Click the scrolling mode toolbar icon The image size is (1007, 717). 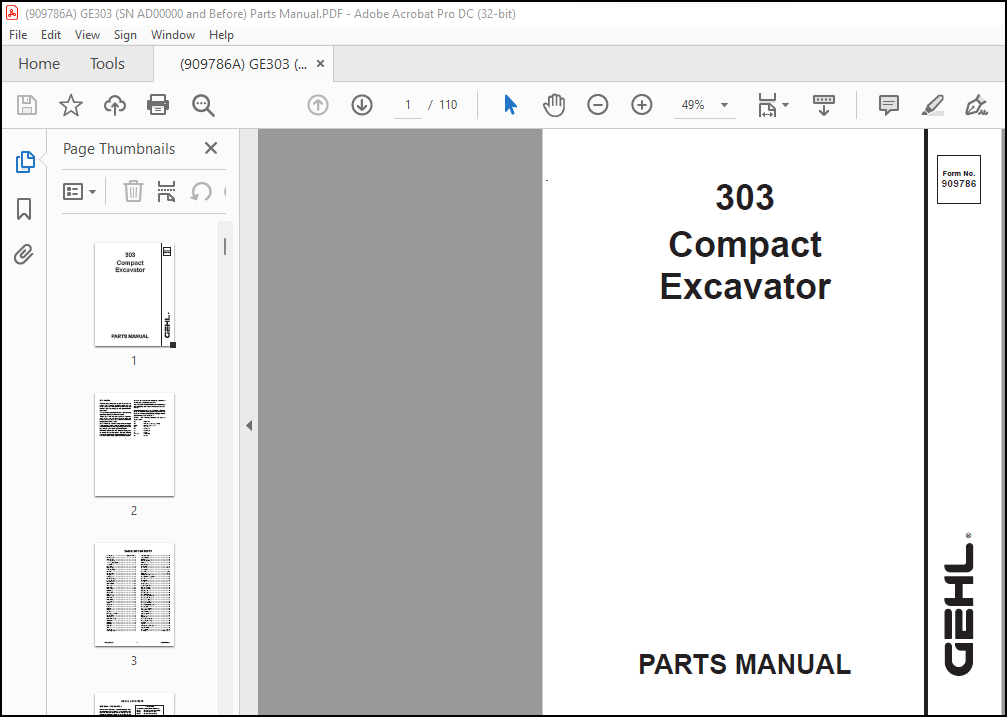click(823, 105)
